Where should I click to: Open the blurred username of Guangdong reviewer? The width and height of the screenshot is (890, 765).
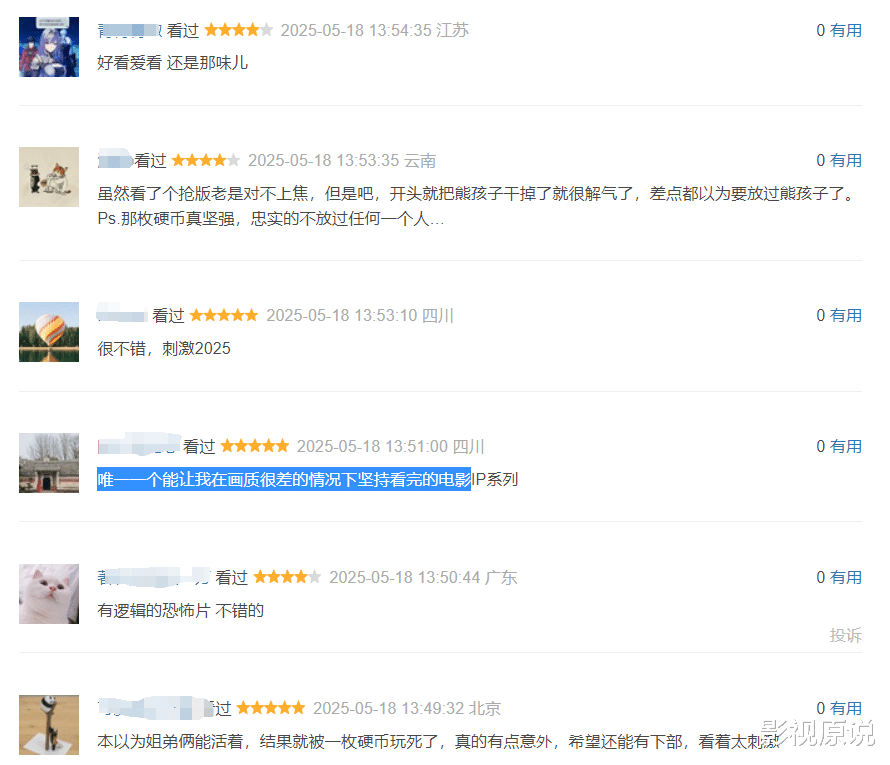tap(154, 578)
